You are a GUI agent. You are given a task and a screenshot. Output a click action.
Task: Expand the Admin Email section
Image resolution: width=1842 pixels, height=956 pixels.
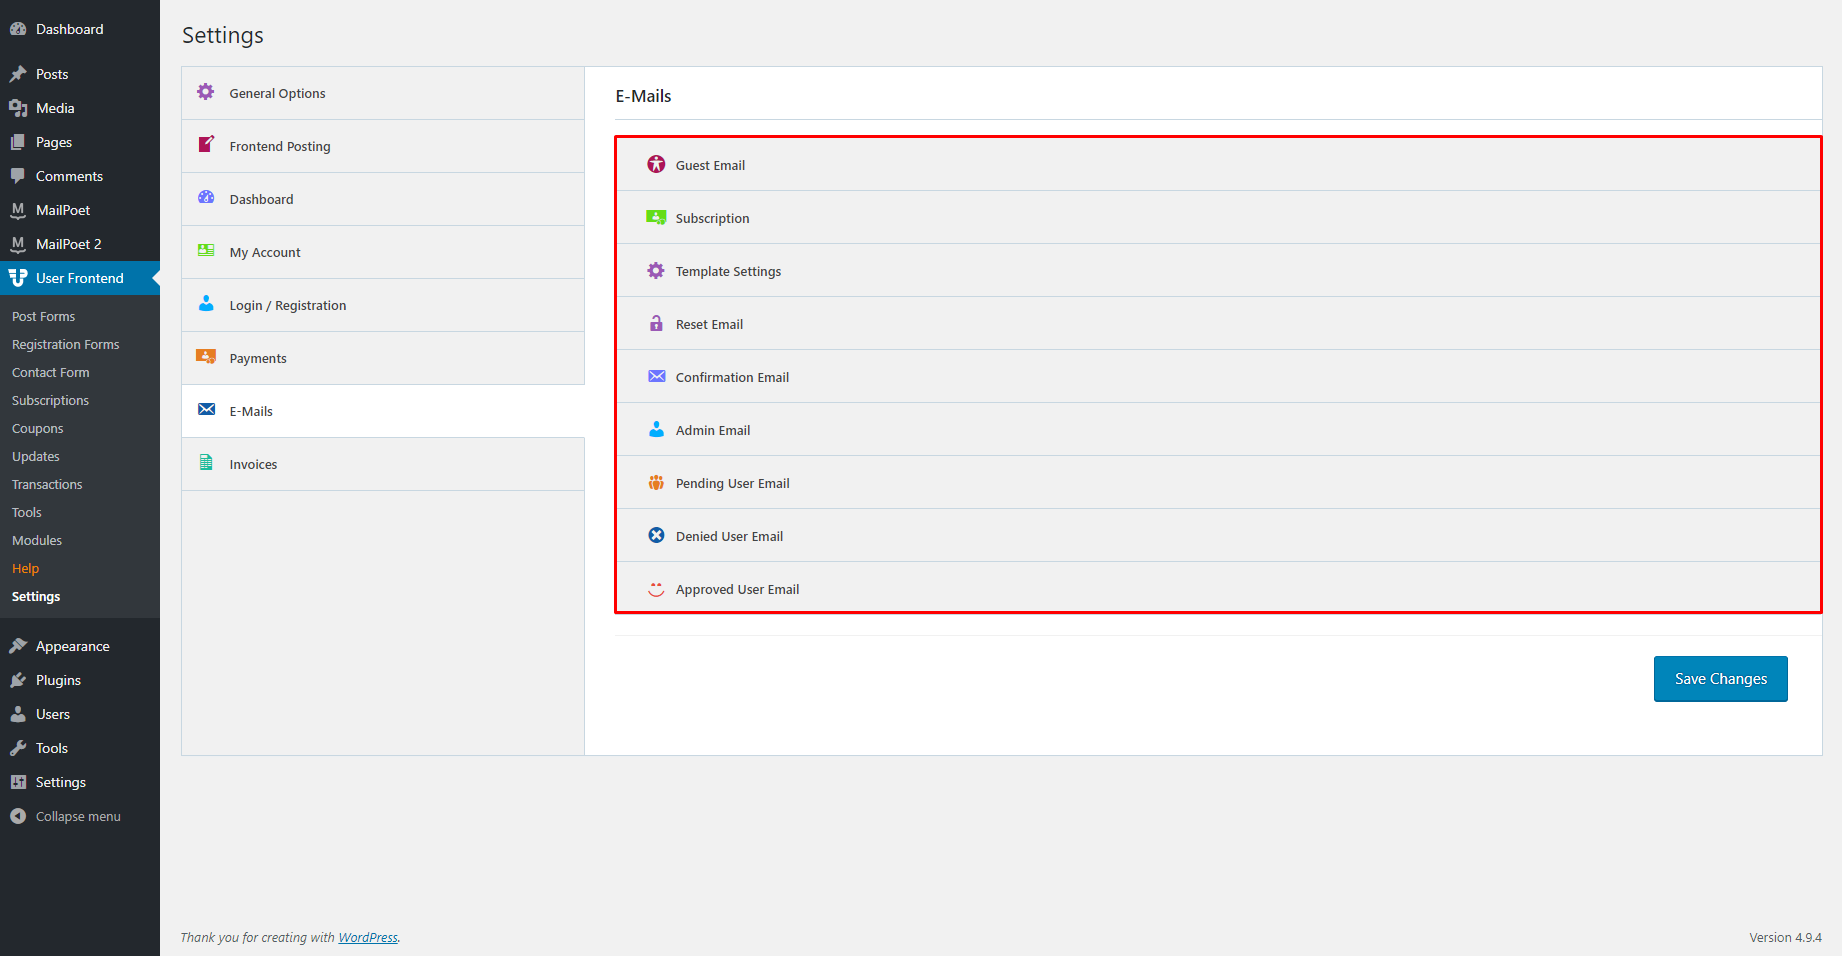1218,430
